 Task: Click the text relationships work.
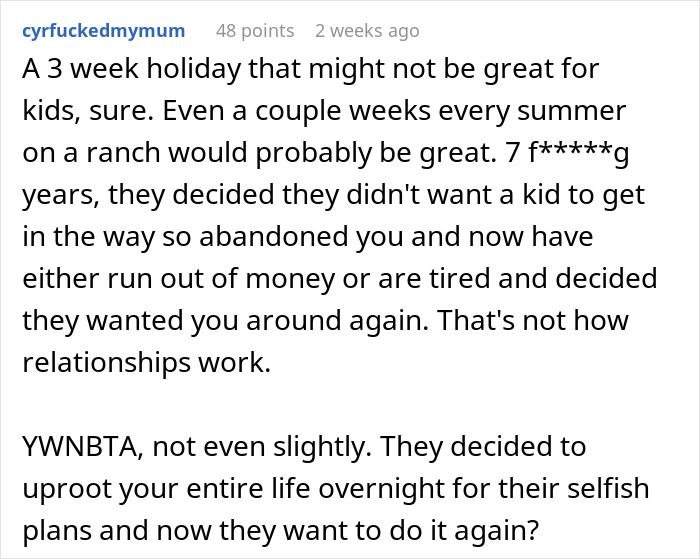(x=146, y=362)
